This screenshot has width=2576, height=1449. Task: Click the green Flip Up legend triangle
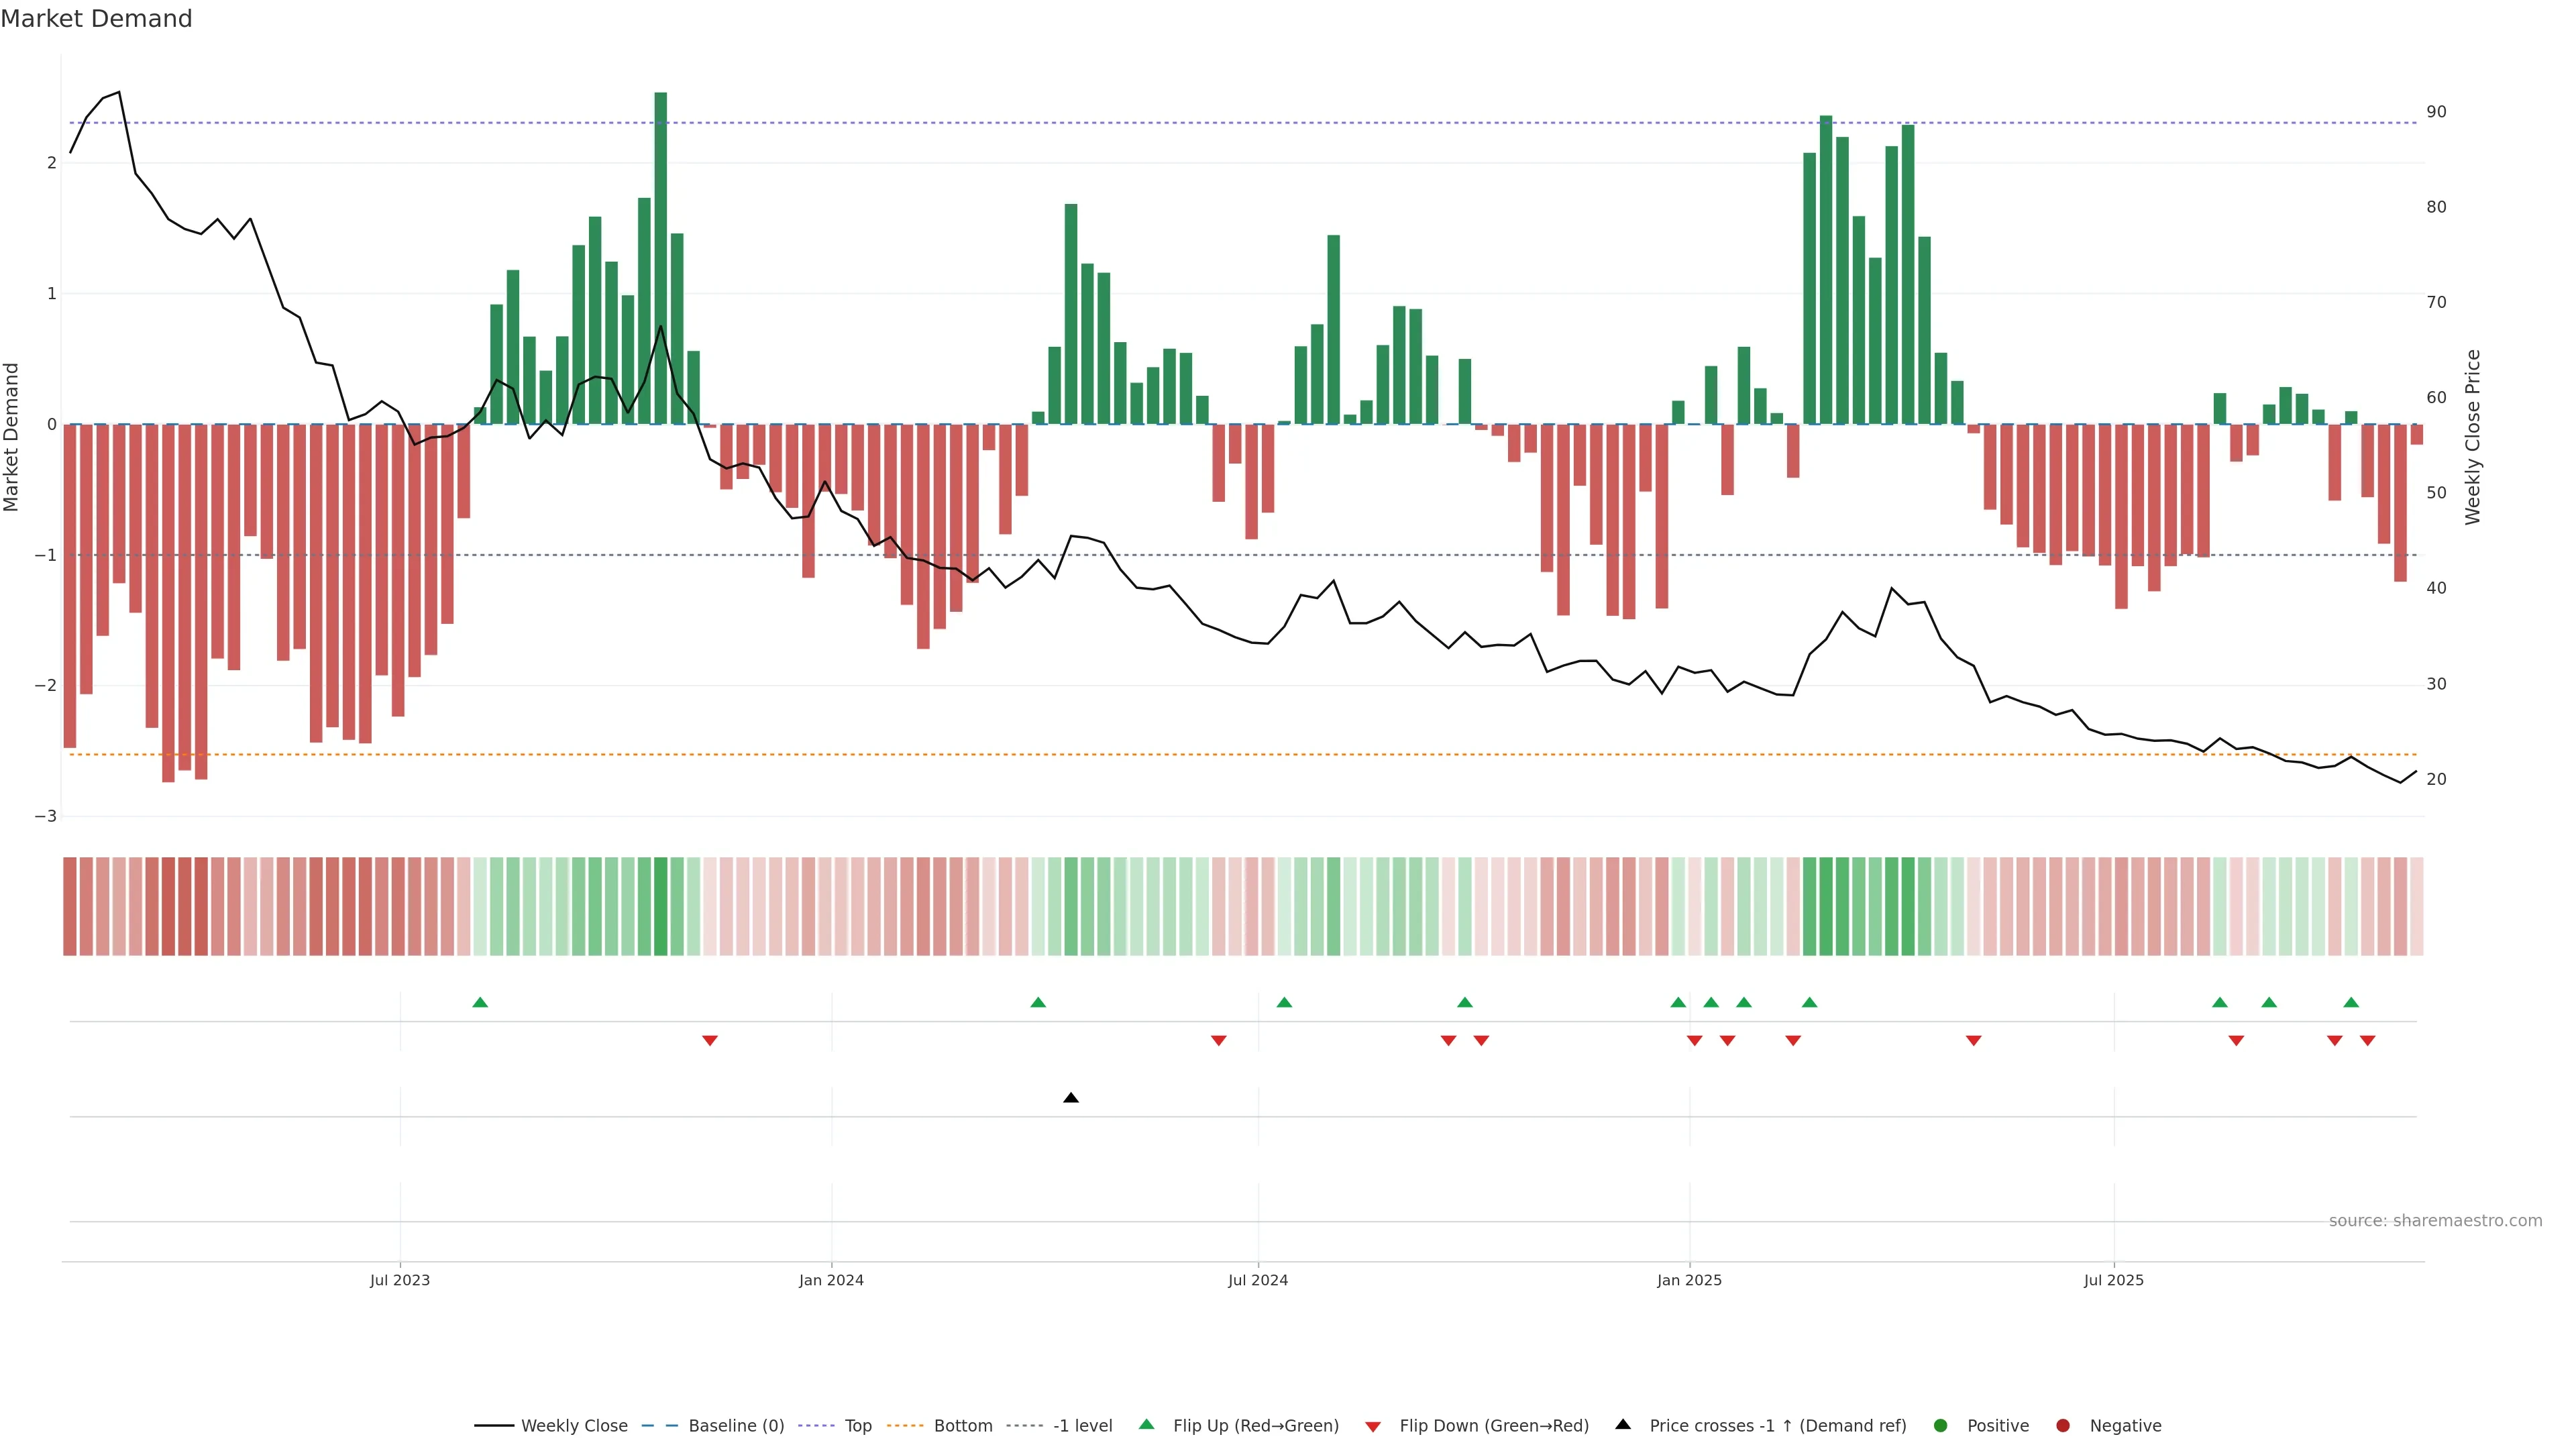[1147, 1424]
